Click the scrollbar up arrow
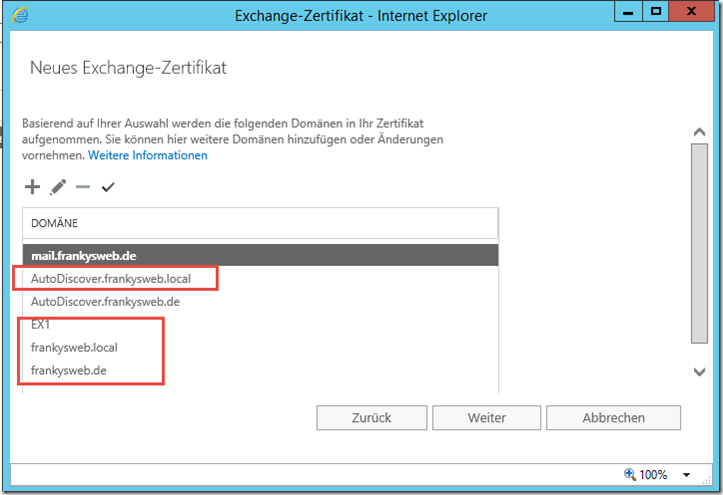 699,132
